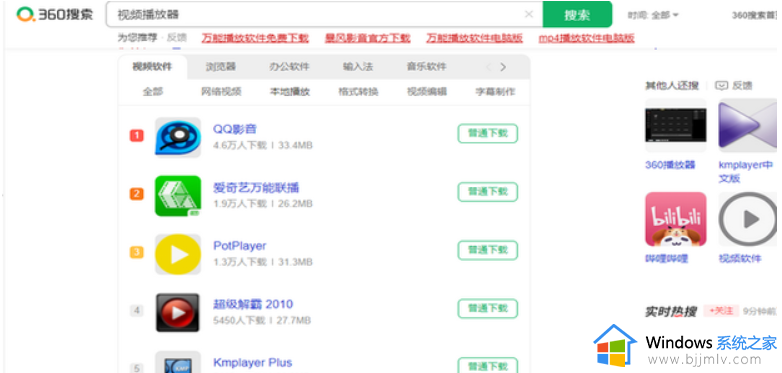Click 反馈 text beside 其他人还搜
This screenshot has width=782, height=373.
click(742, 86)
